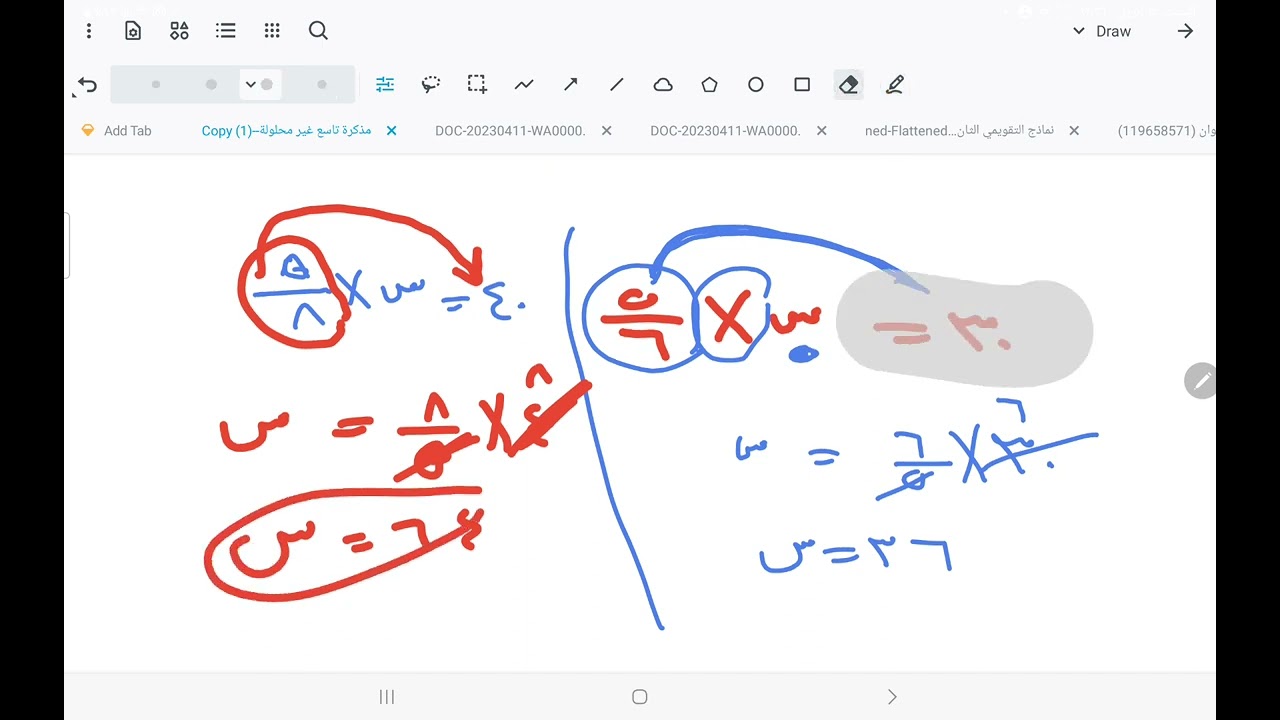Select the straight line tool

coord(616,85)
